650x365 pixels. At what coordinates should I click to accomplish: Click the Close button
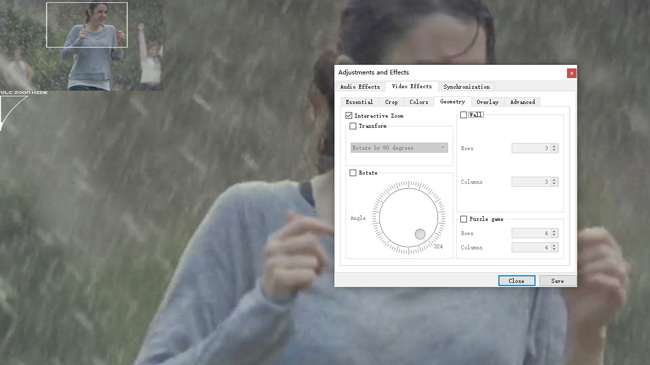click(x=517, y=281)
